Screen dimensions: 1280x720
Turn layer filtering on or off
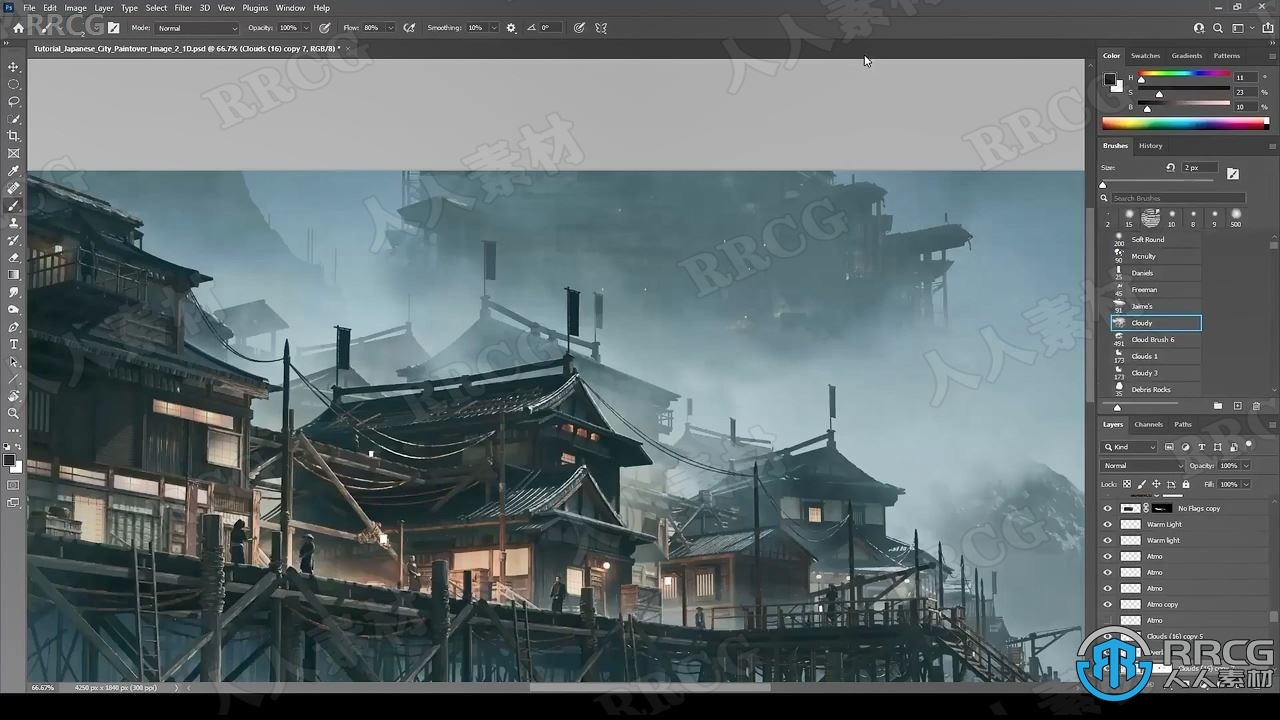pyautogui.click(x=1249, y=445)
